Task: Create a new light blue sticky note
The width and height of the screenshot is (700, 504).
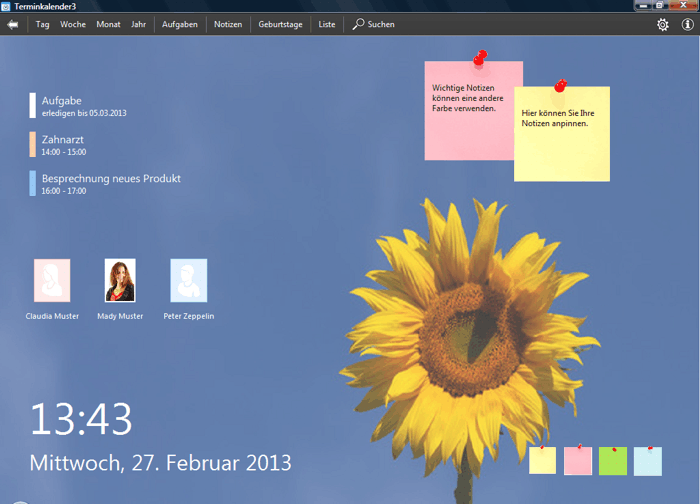Action: [x=648, y=461]
